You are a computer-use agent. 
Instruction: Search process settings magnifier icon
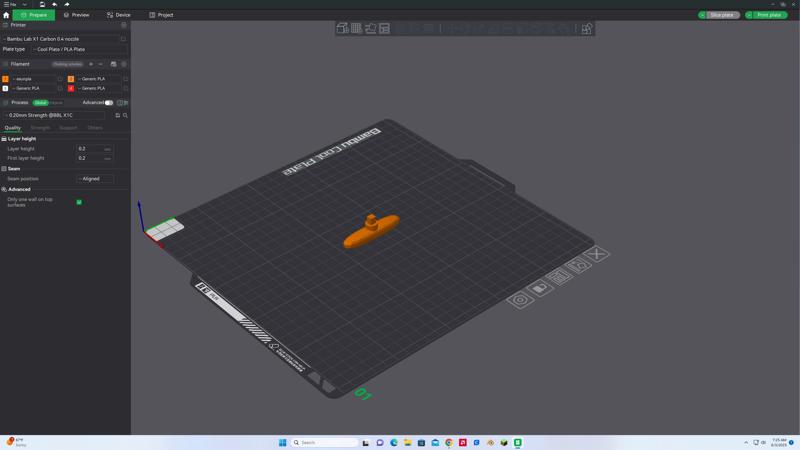(125, 115)
